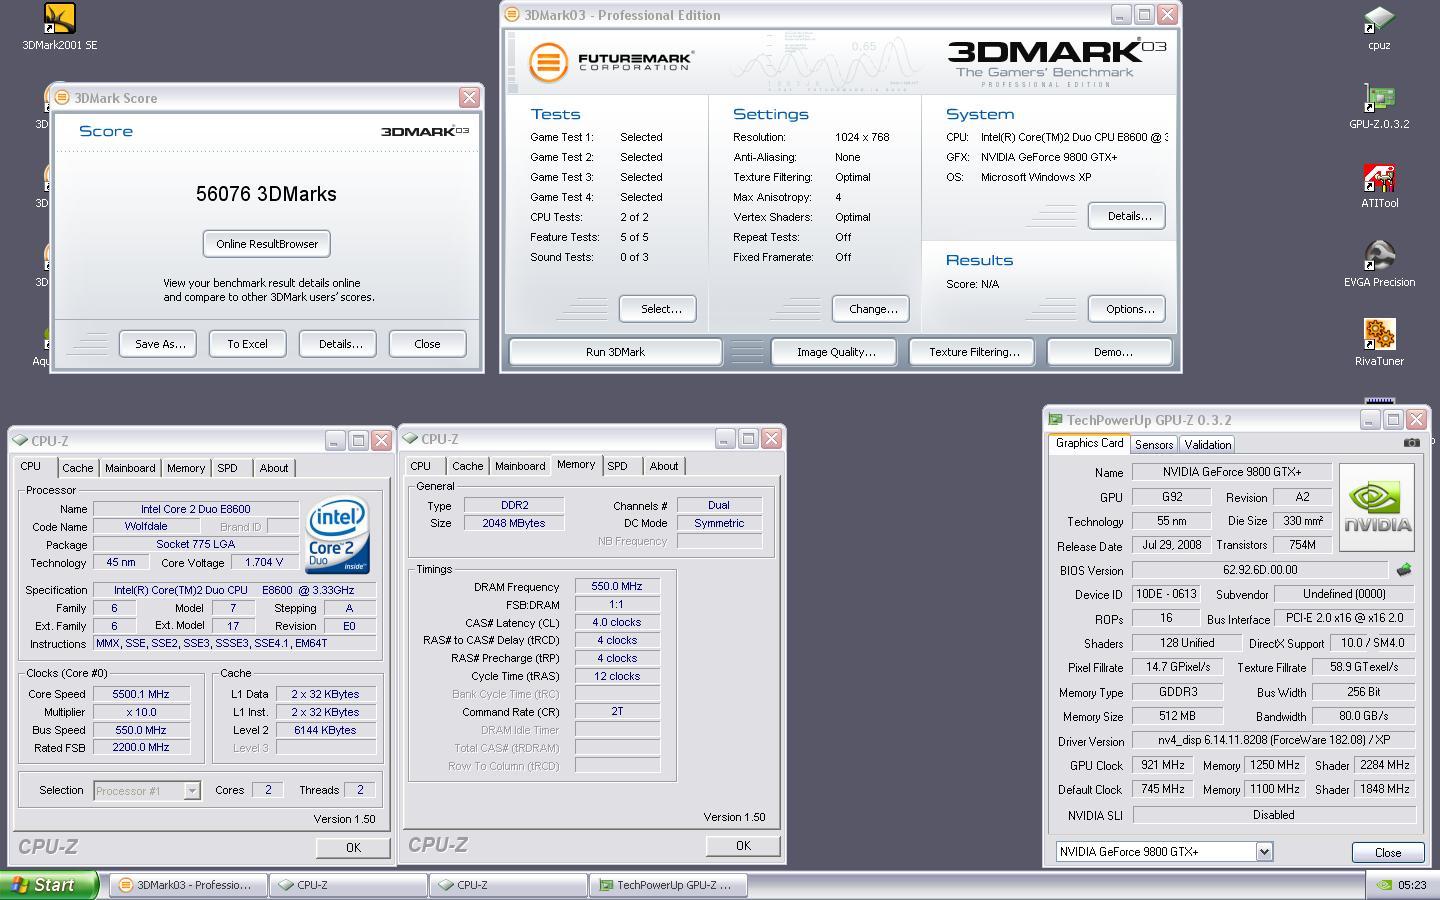Click the Driver Version field in GPU-Z

coord(1274,741)
